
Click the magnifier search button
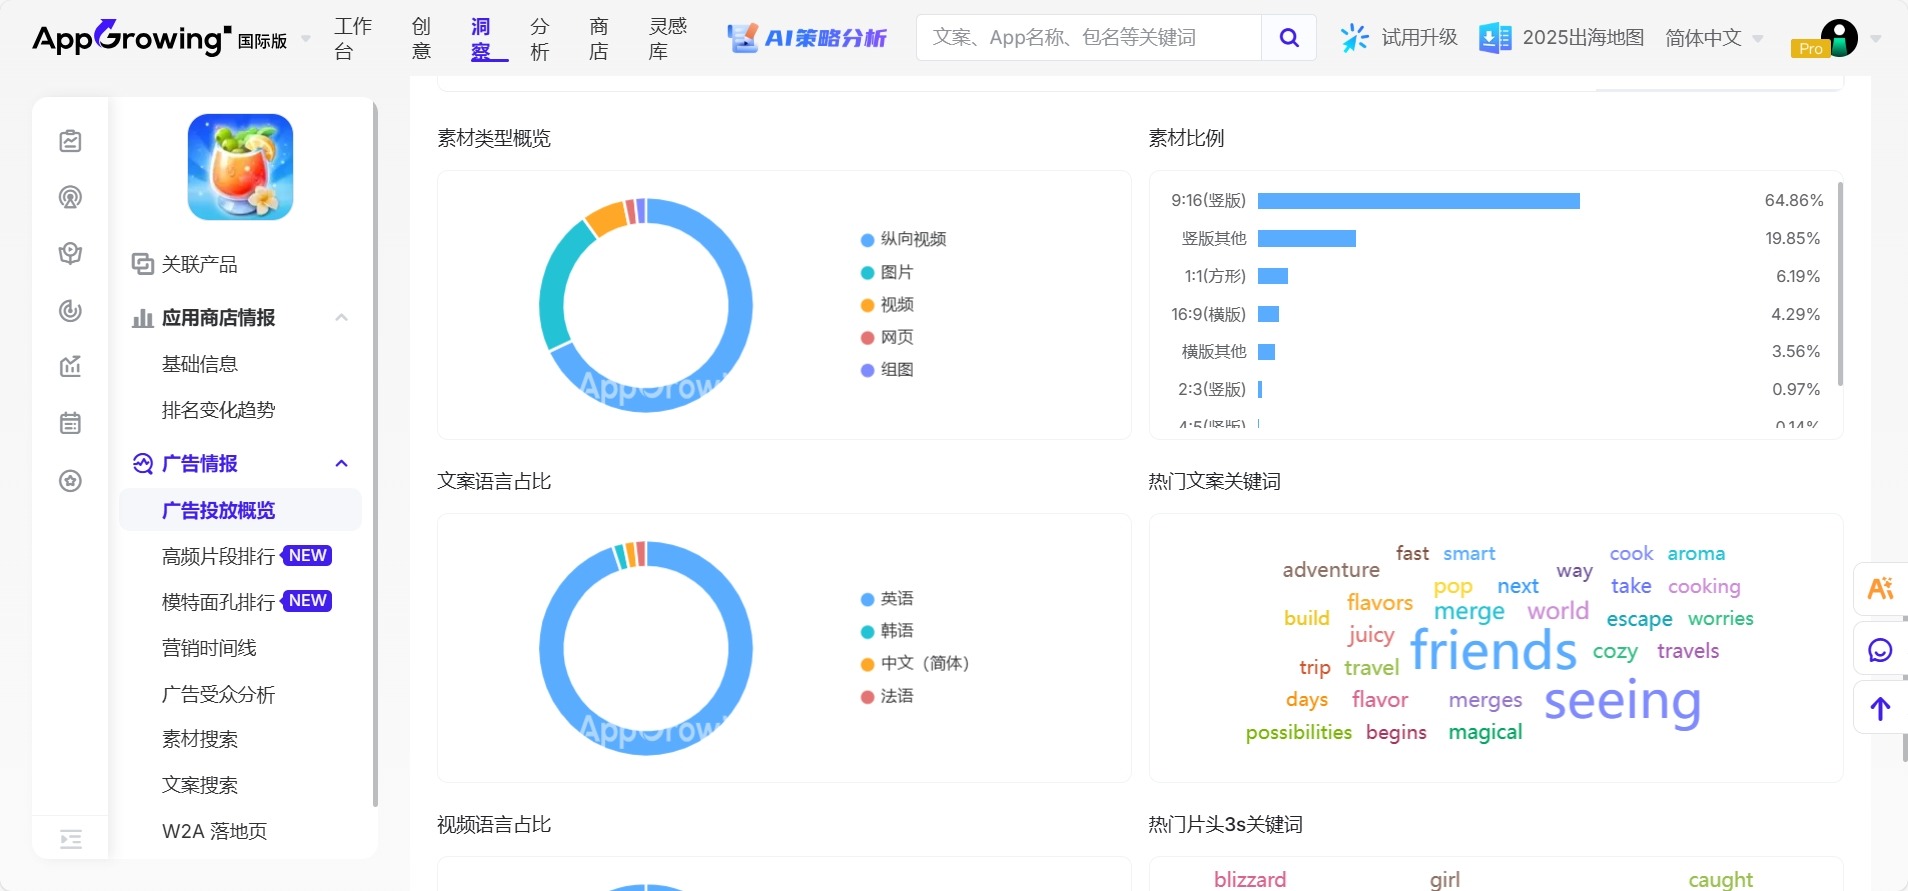tap(1288, 38)
